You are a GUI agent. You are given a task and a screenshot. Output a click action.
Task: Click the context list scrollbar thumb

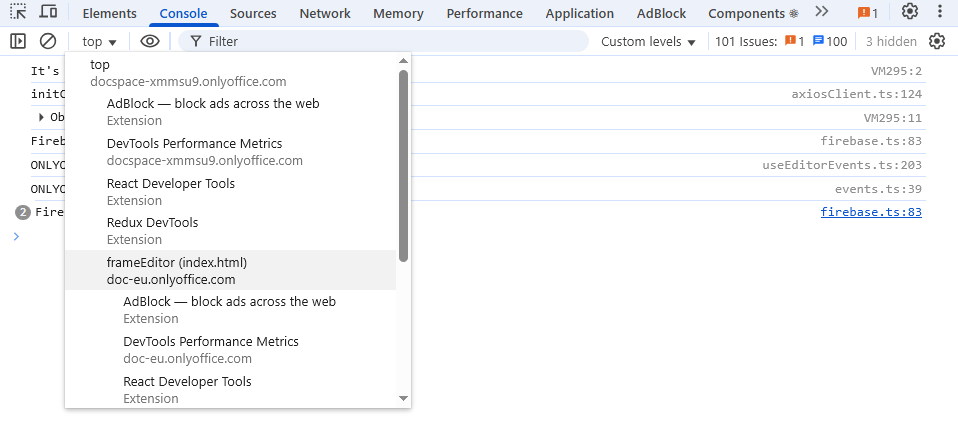pos(403,166)
